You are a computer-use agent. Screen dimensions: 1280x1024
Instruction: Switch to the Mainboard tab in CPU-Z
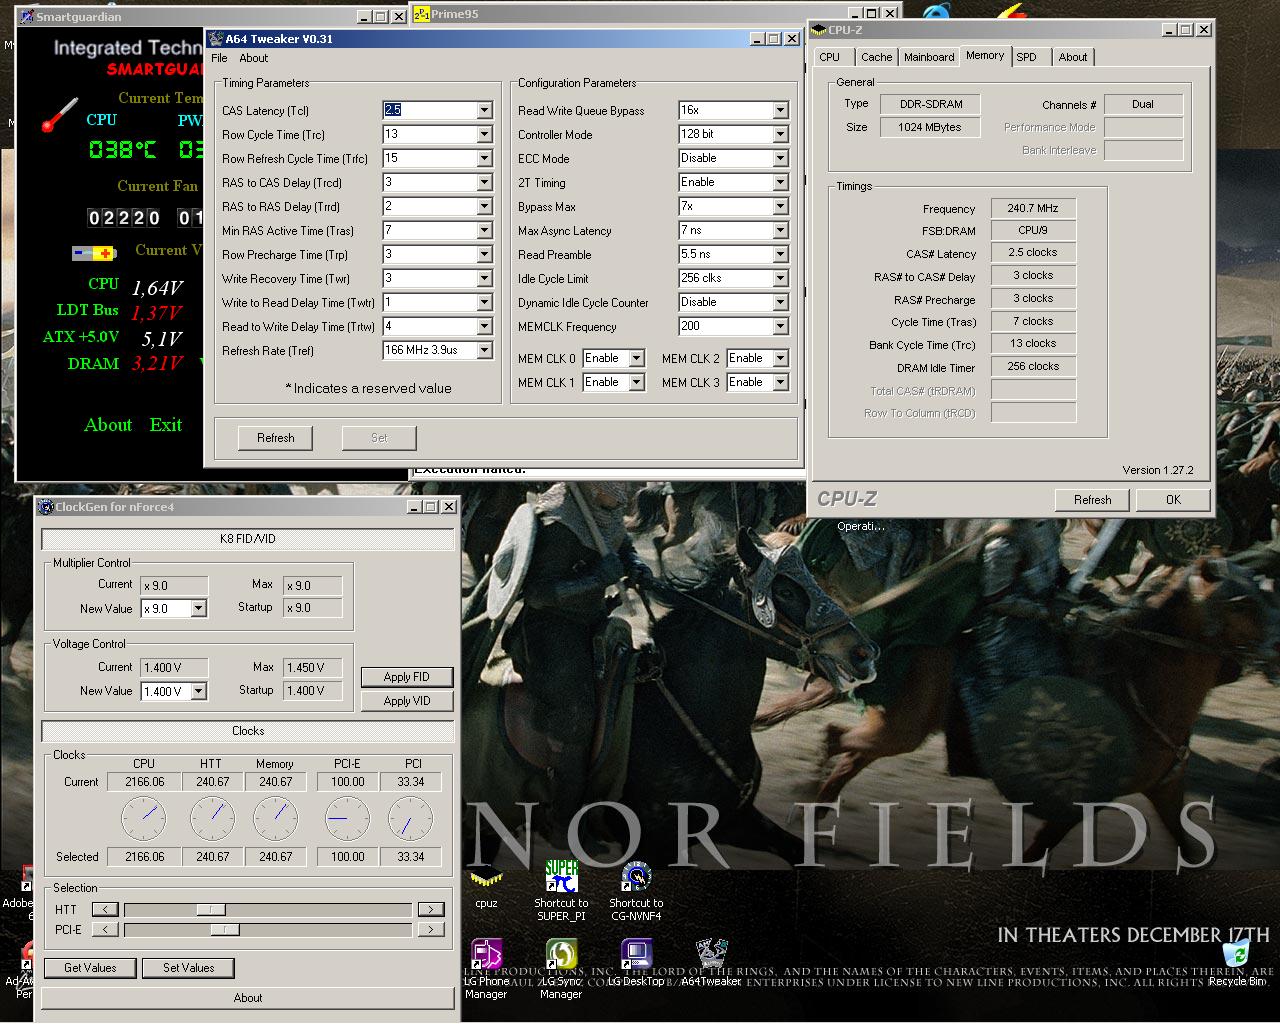tap(929, 57)
